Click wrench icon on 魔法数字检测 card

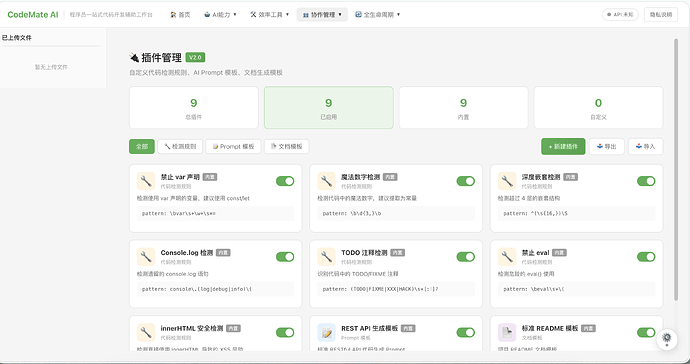pyautogui.click(x=326, y=181)
